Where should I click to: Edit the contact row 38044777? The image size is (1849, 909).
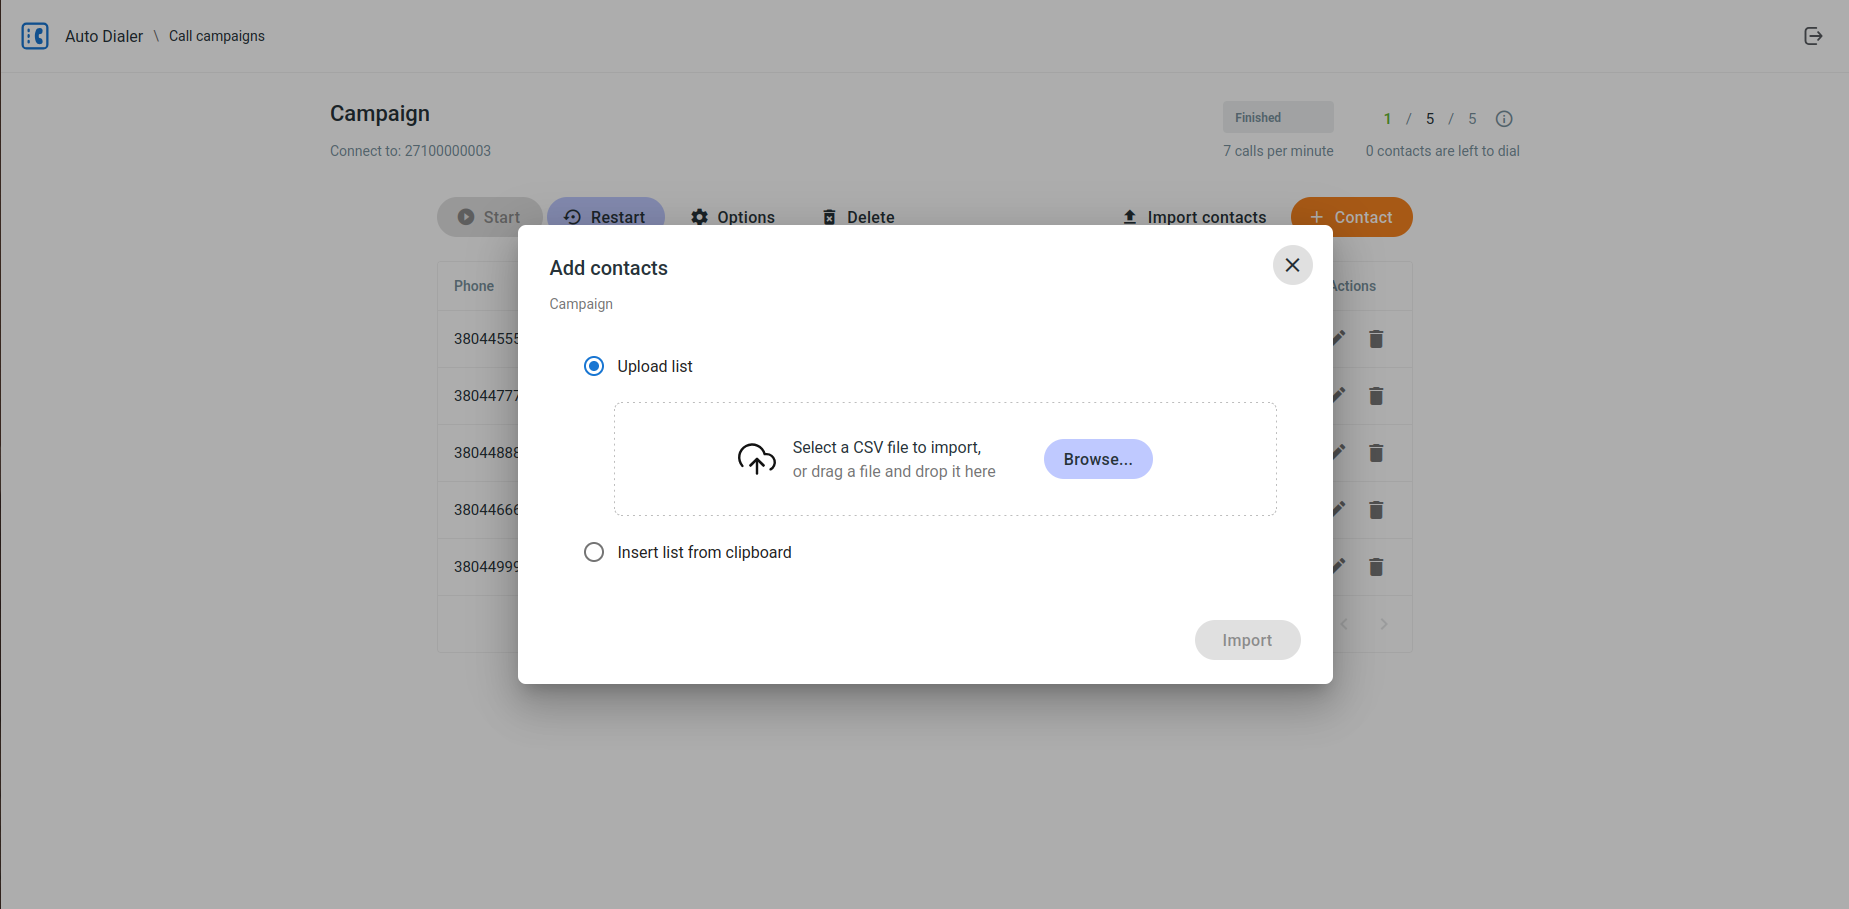[1340, 395]
